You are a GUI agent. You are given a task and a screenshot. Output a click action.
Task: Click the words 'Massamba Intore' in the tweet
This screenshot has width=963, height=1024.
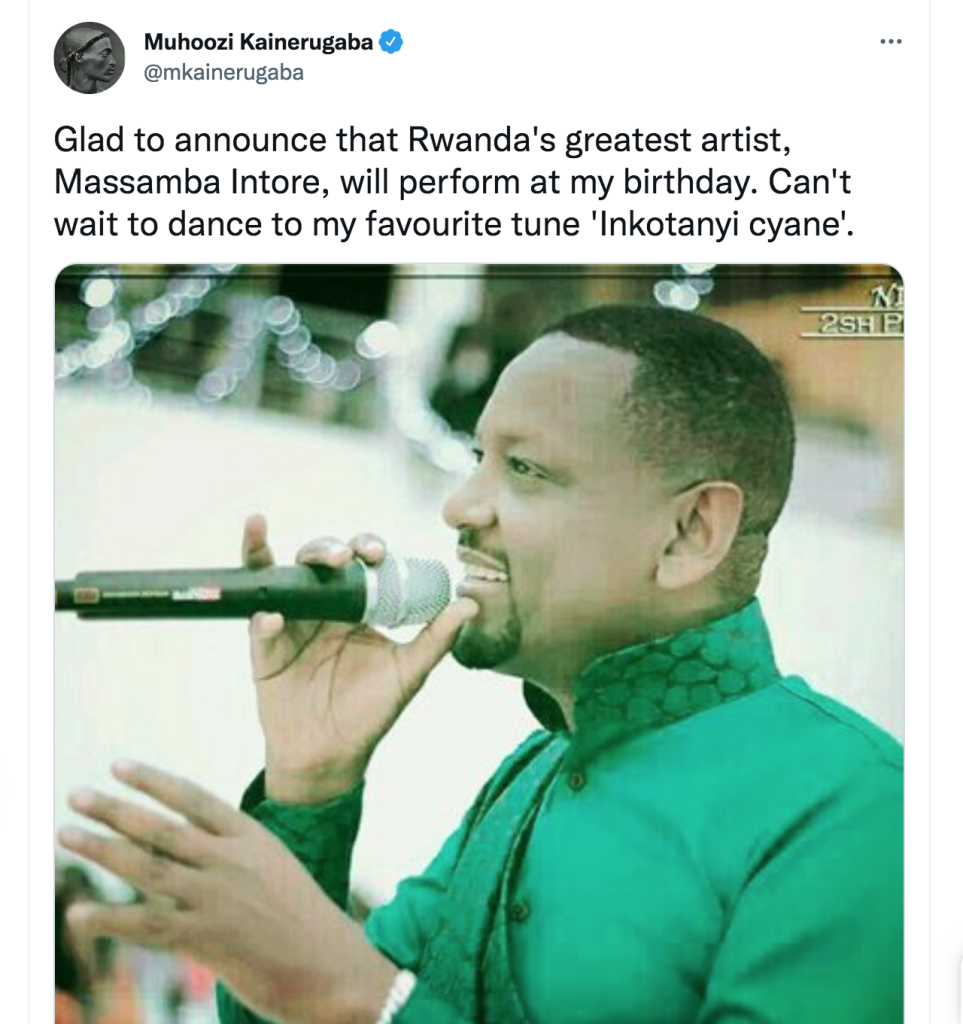click(191, 182)
